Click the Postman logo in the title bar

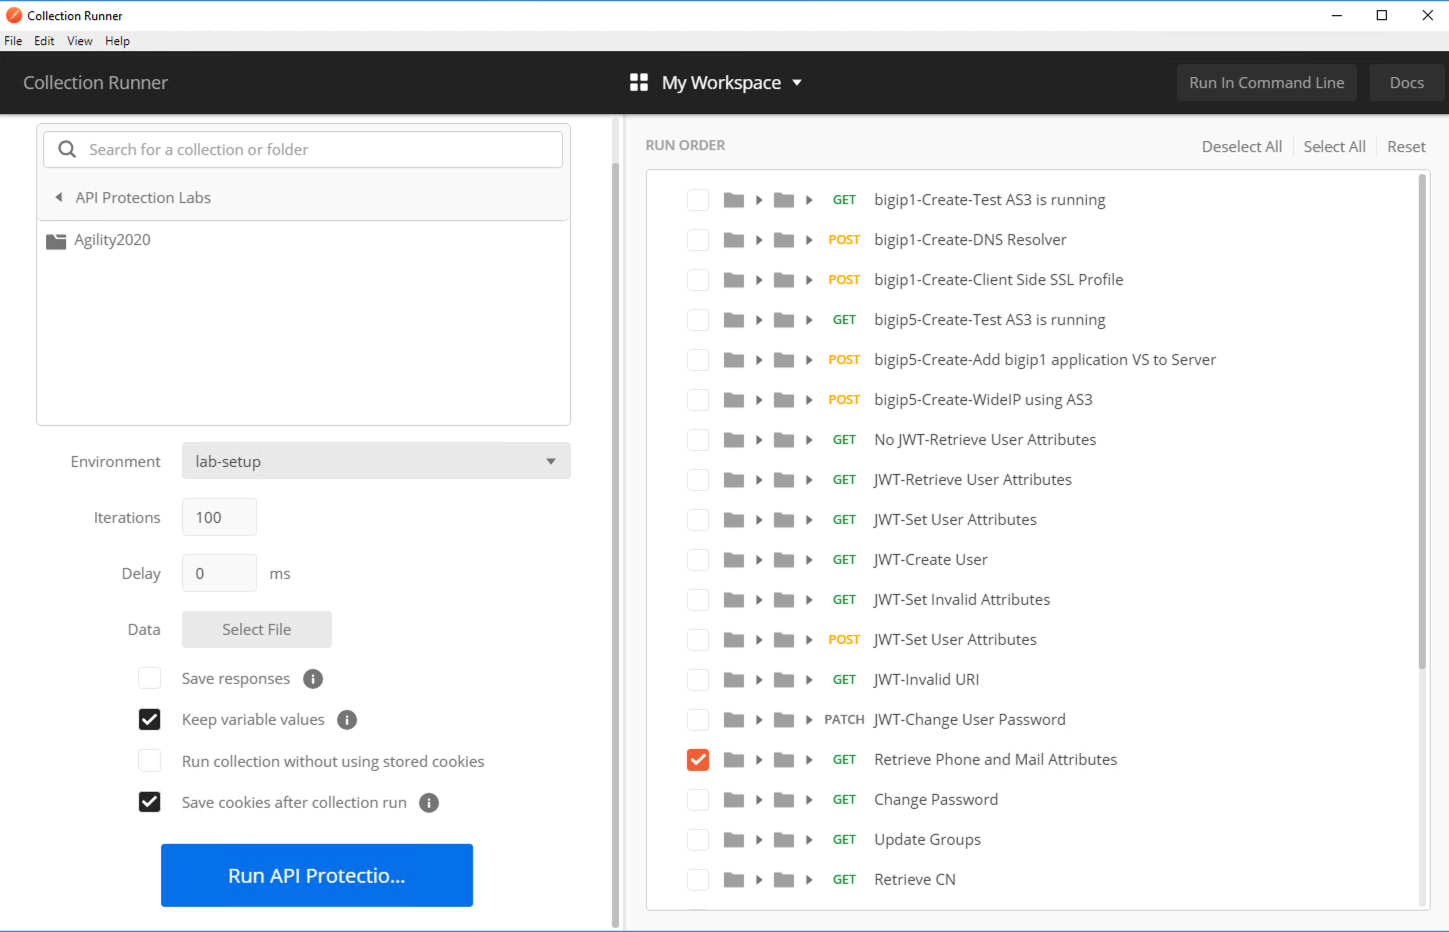14,15
